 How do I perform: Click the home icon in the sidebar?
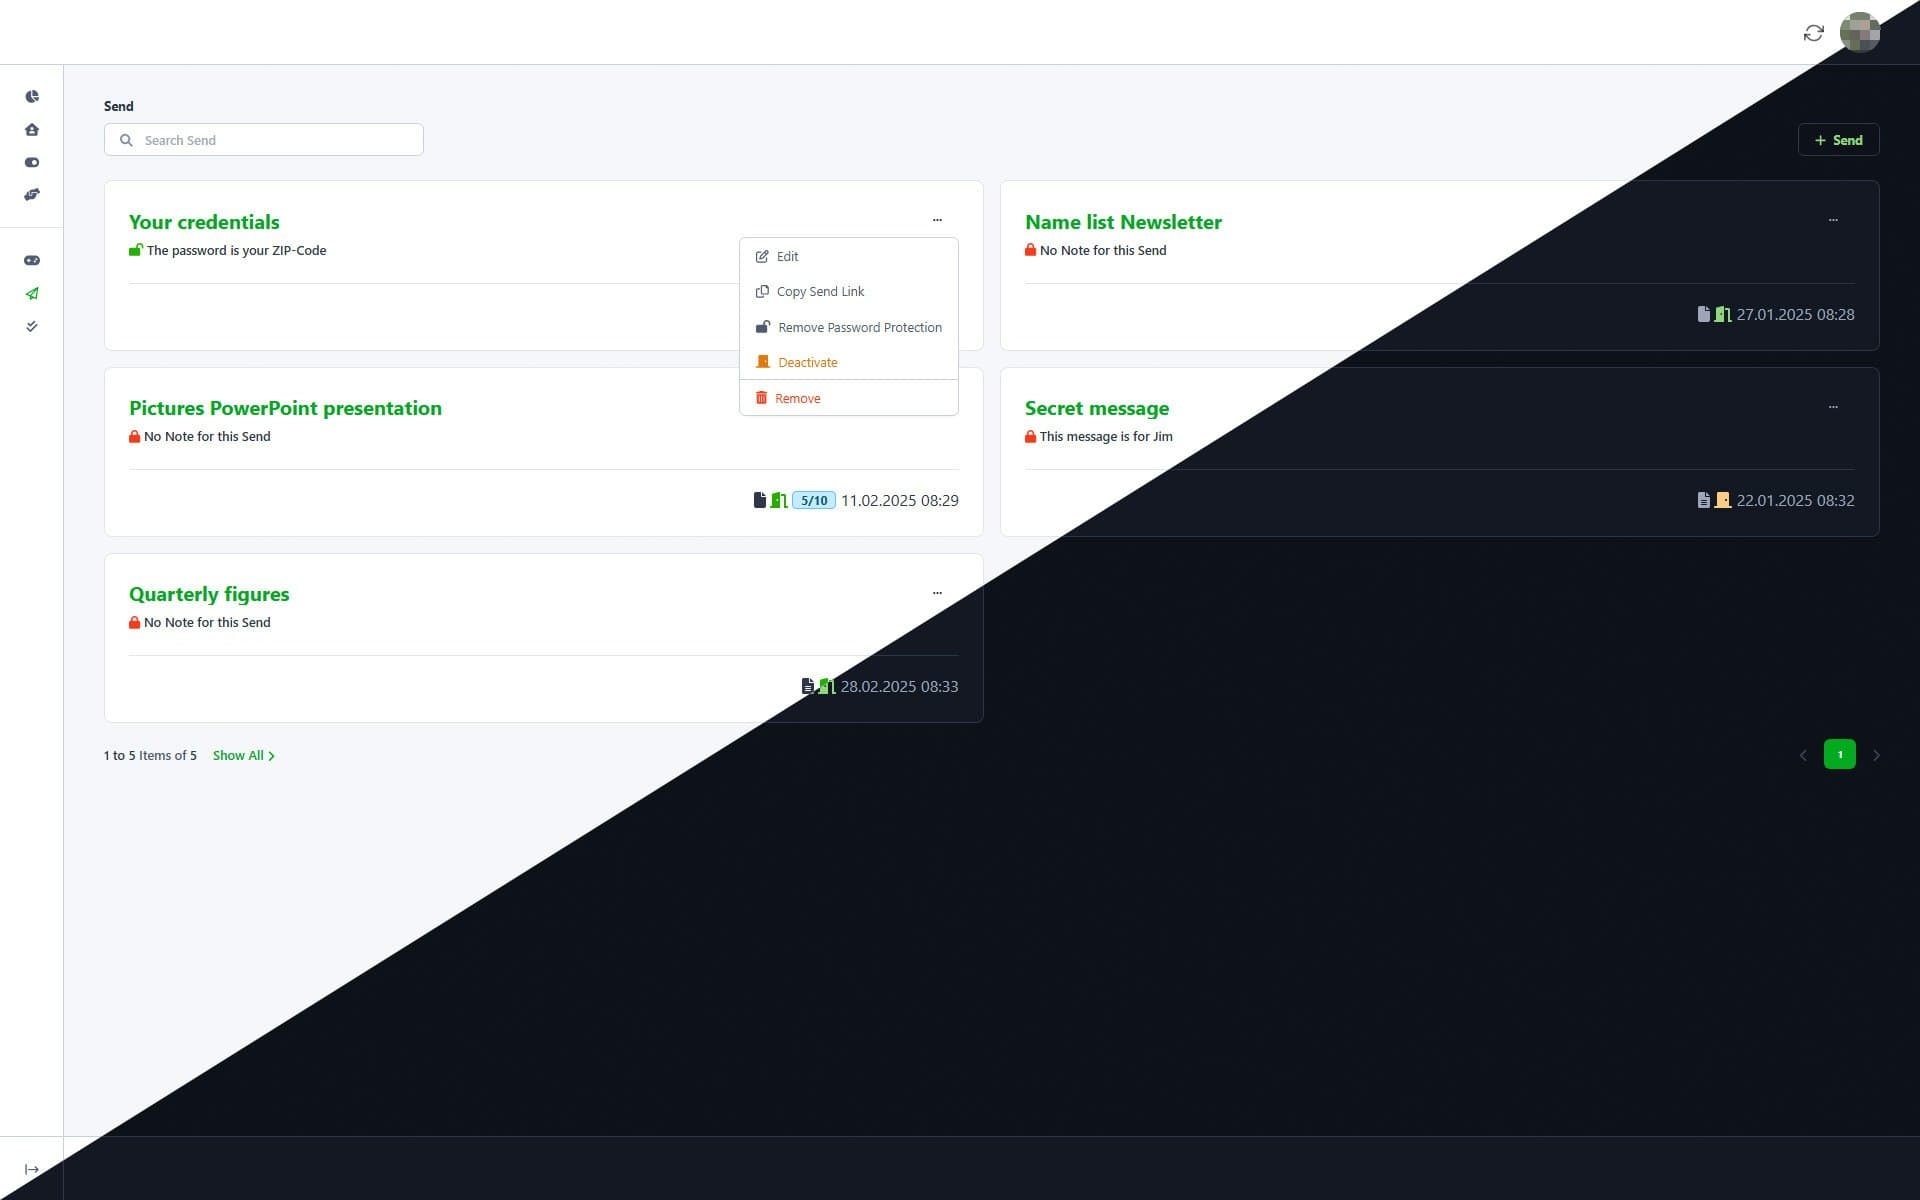click(32, 129)
